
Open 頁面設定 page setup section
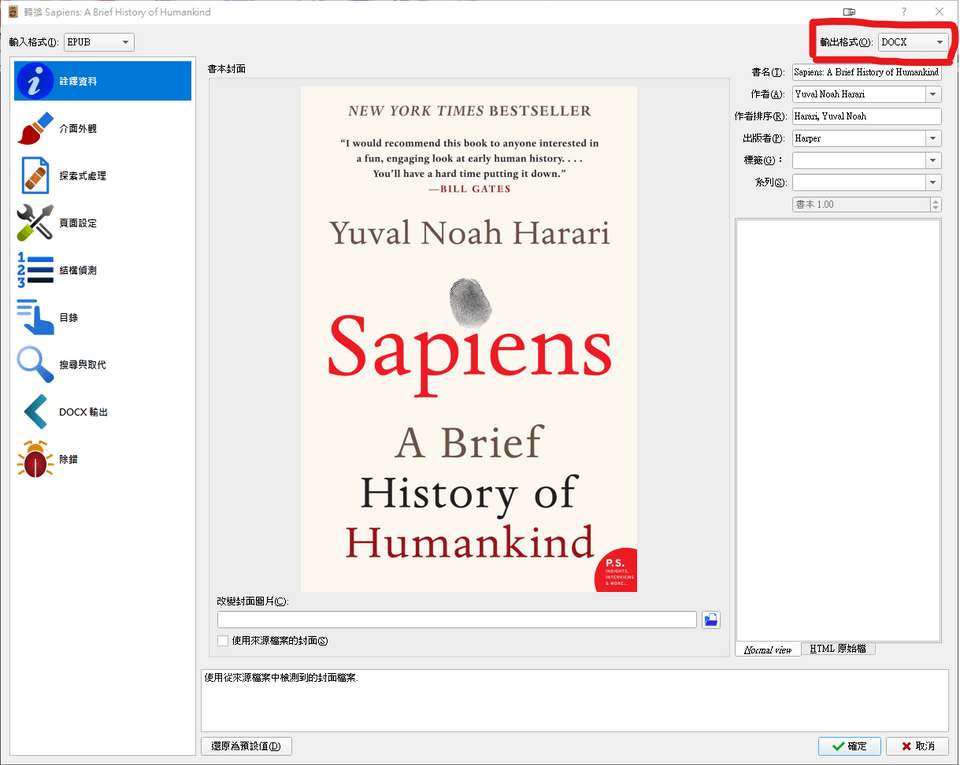click(36, 223)
